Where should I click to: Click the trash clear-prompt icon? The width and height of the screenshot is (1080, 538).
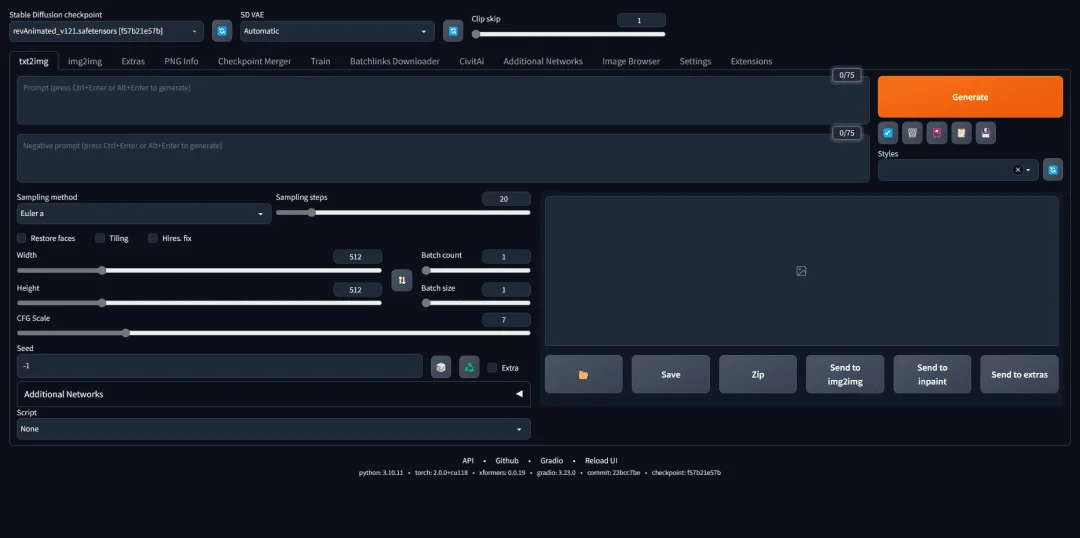tap(913, 133)
